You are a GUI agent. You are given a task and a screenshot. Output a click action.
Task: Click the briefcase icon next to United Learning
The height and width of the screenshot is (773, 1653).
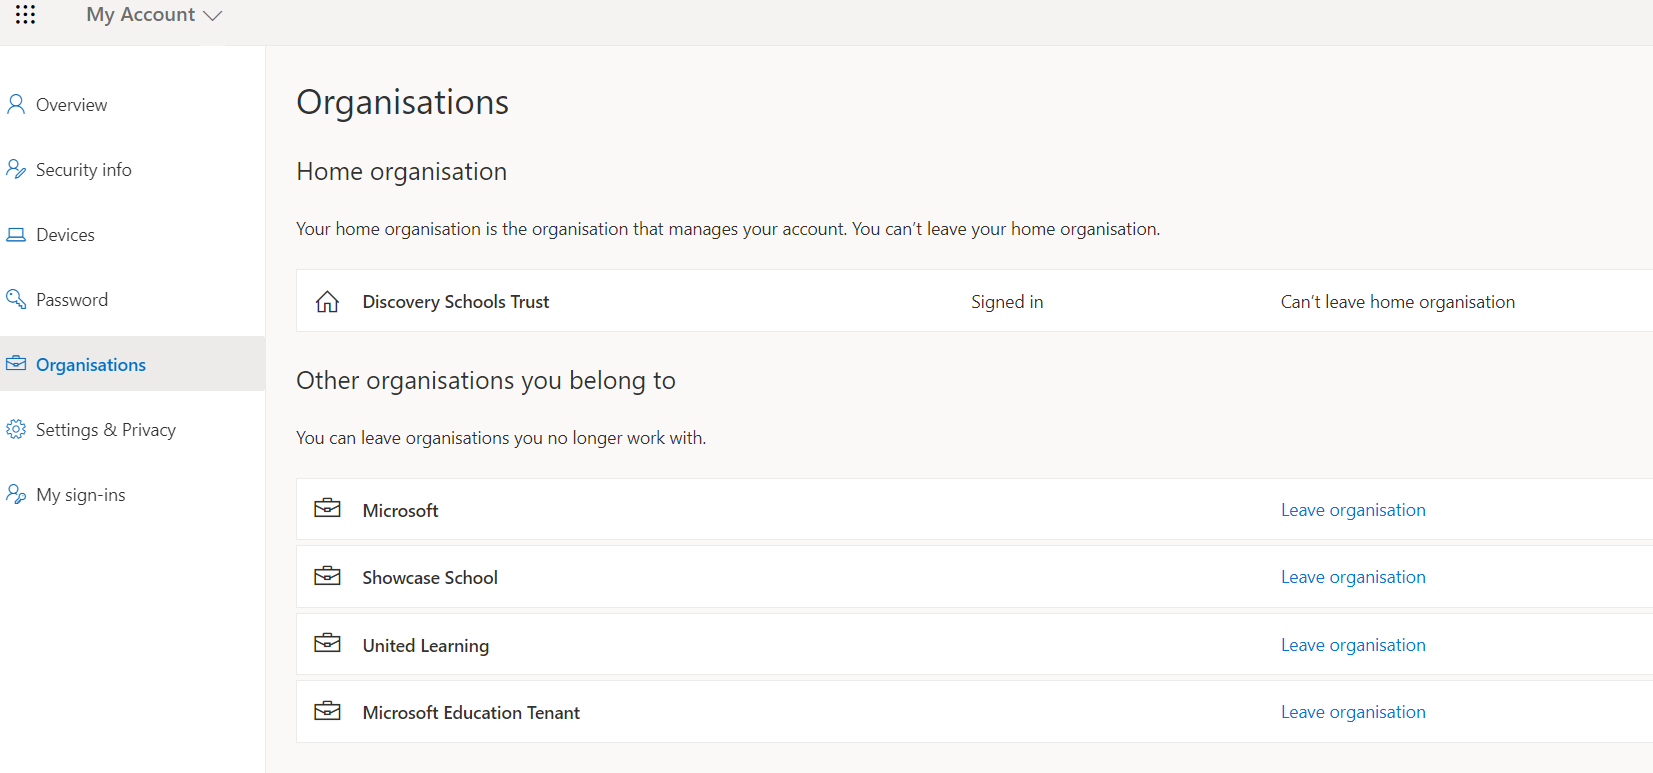pyautogui.click(x=327, y=644)
